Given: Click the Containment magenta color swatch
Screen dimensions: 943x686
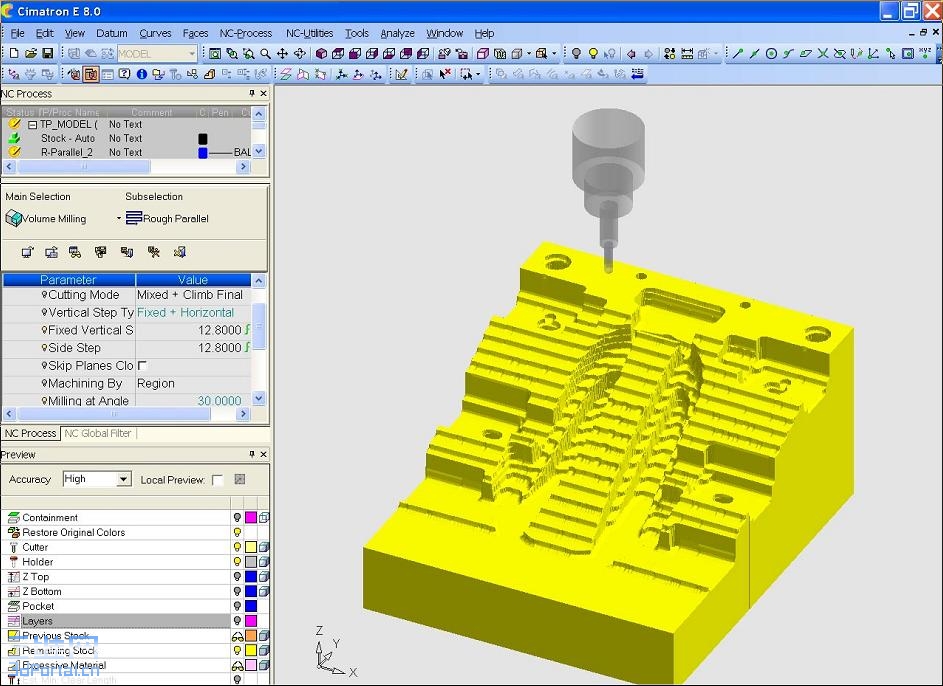Looking at the screenshot, I should click(x=251, y=518).
